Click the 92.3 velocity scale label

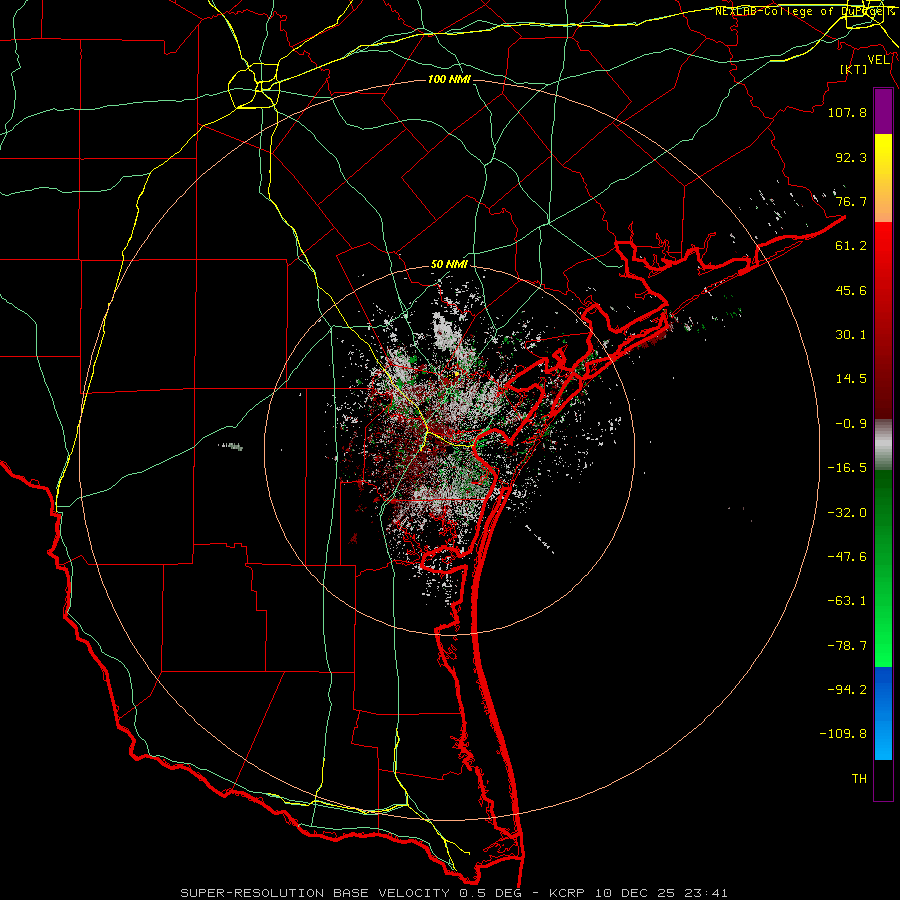point(851,157)
